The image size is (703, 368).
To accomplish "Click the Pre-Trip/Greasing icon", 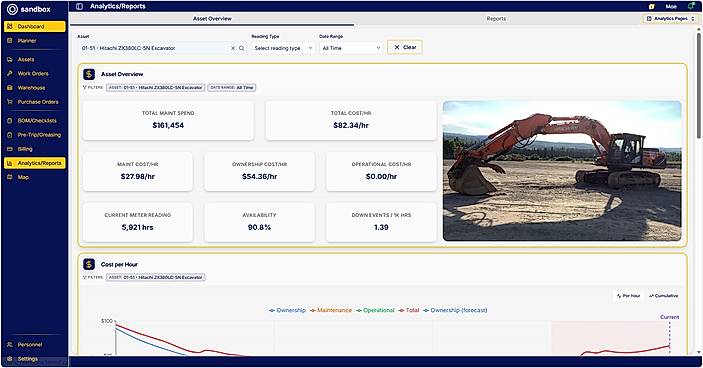I will [x=10, y=135].
